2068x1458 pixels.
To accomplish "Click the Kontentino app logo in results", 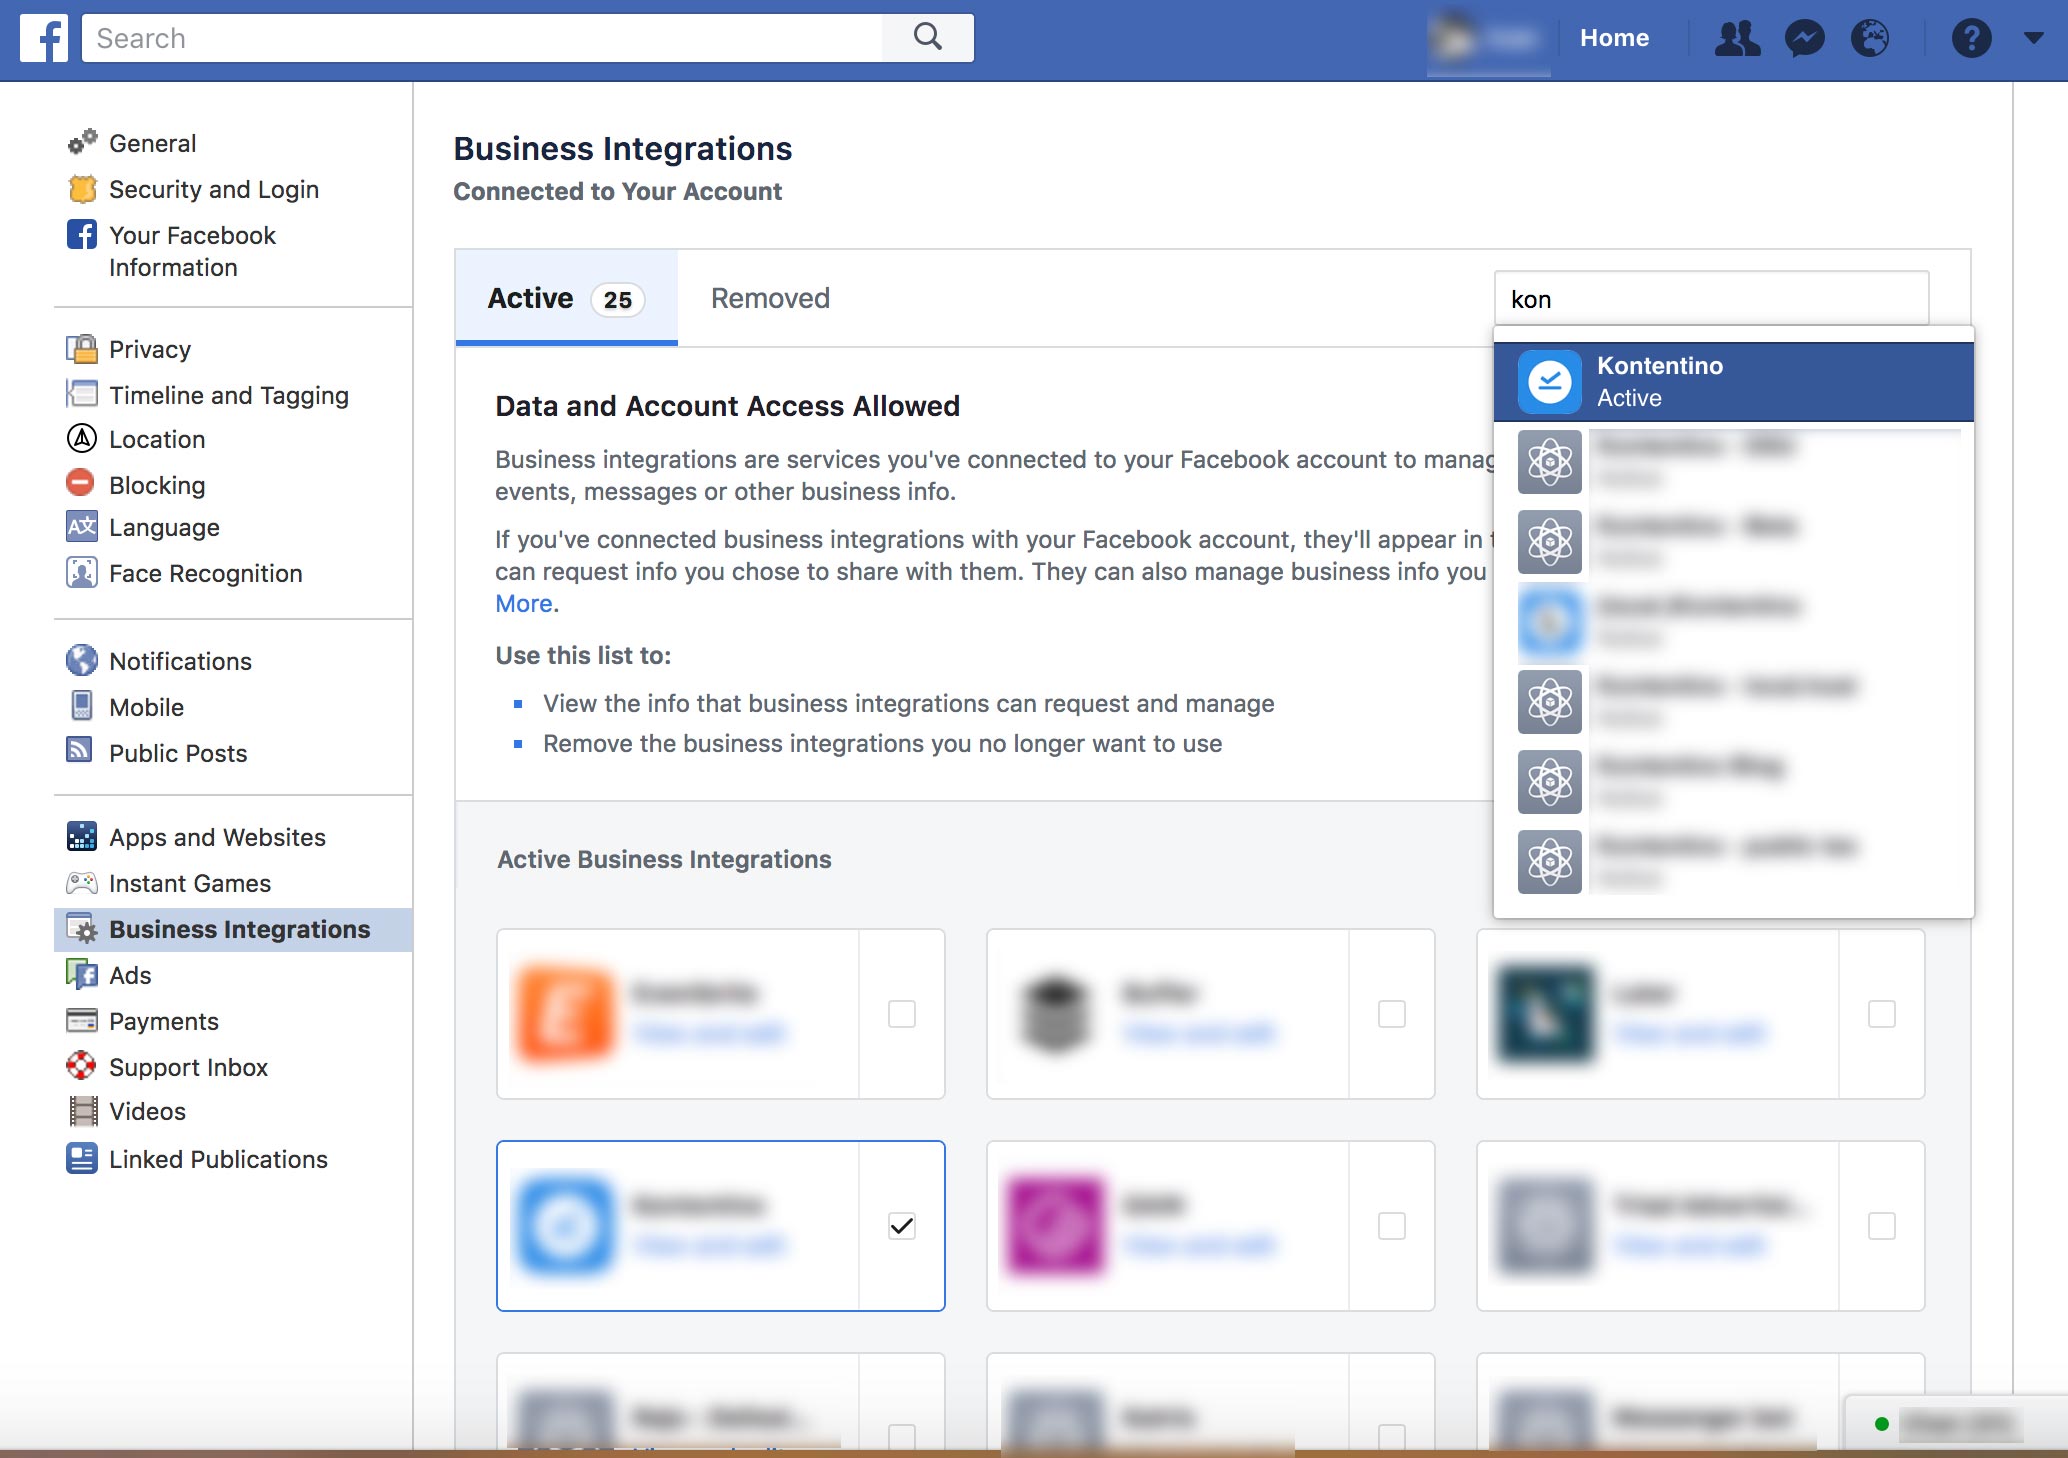I will coord(1549,381).
